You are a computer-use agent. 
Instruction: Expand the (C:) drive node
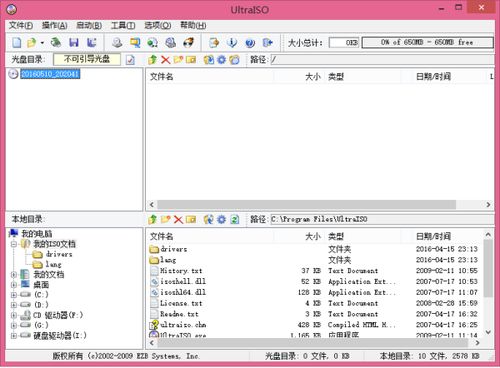pos(14,295)
